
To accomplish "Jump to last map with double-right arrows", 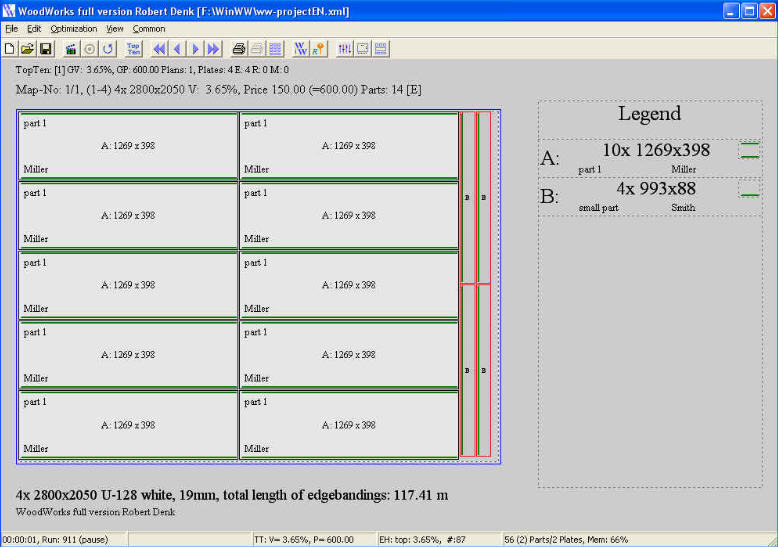I will pos(214,49).
